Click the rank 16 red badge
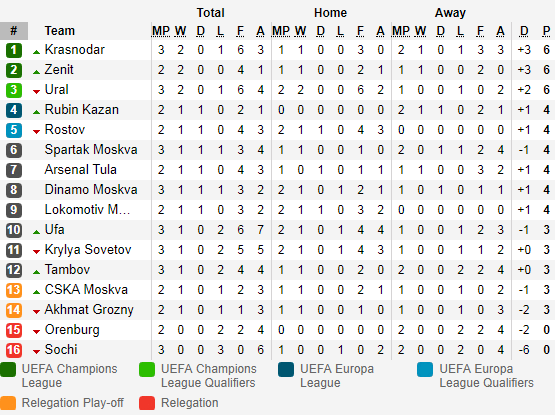This screenshot has height=415, width=555. pos(14,350)
